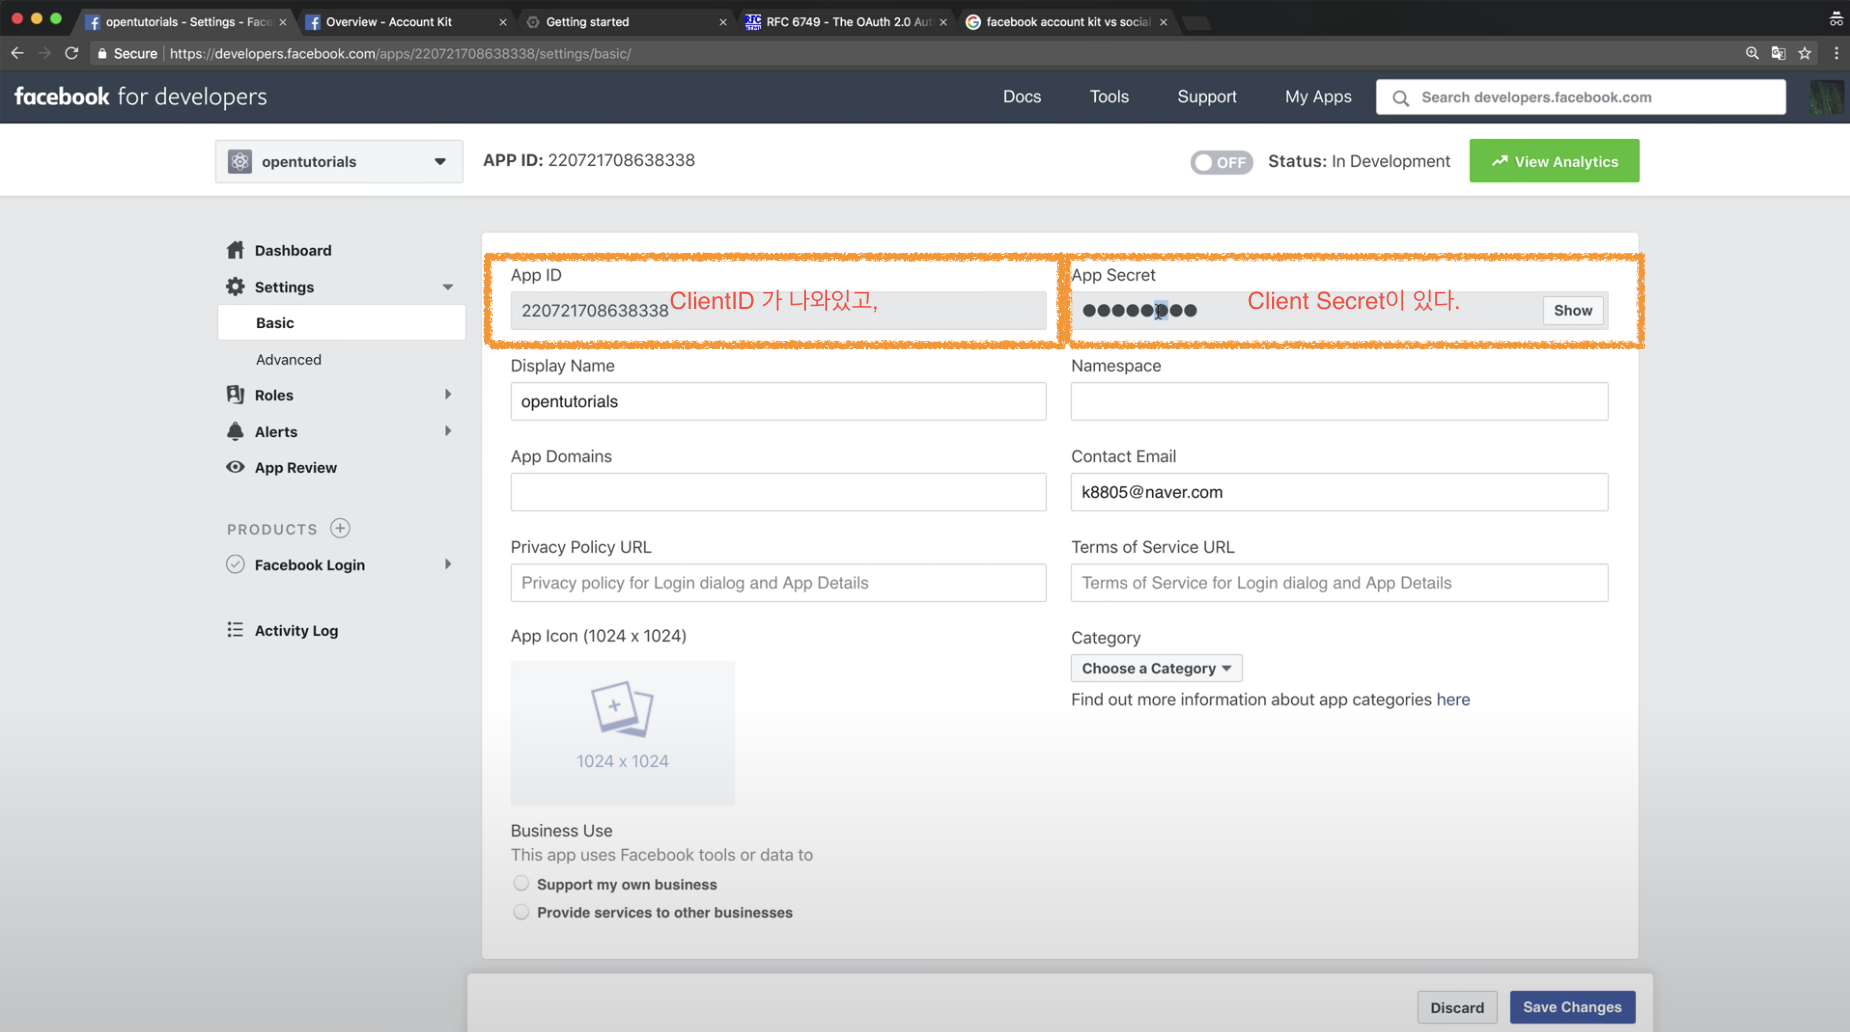The image size is (1850, 1032).
Task: Go back with browser back arrow
Action: pyautogui.click(x=17, y=53)
